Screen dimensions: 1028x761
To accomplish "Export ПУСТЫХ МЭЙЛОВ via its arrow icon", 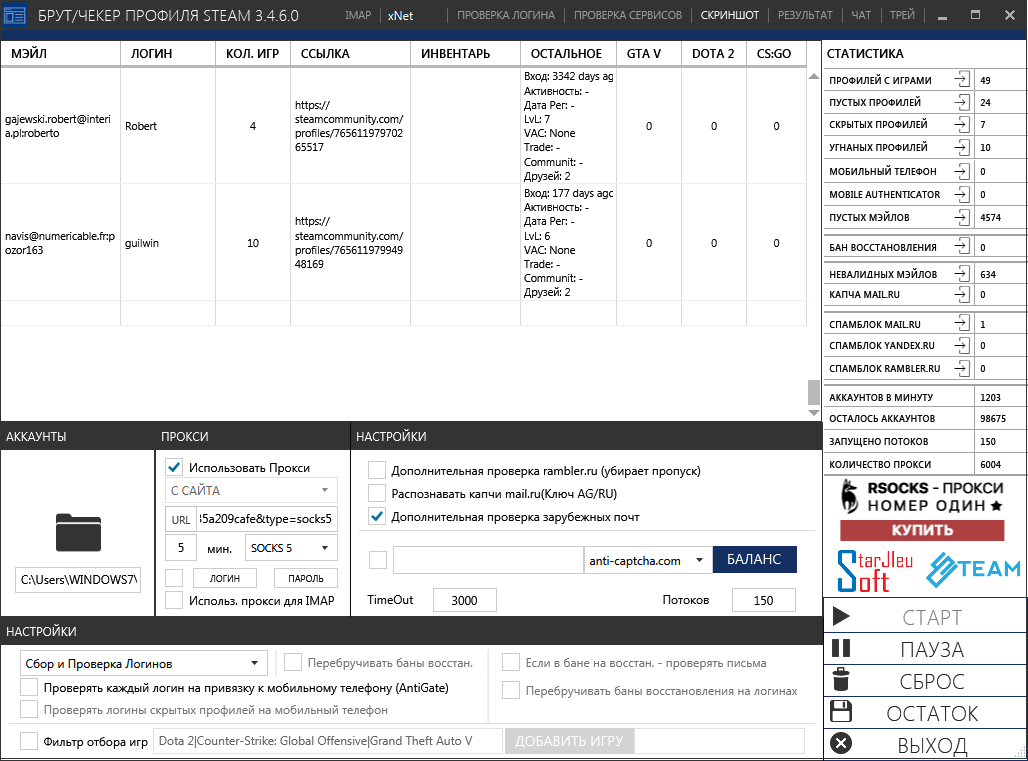I will pyautogui.click(x=962, y=217).
